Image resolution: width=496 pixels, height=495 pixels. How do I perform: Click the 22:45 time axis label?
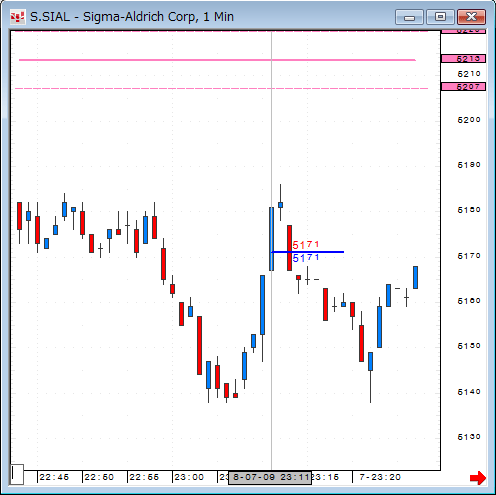(x=54, y=477)
